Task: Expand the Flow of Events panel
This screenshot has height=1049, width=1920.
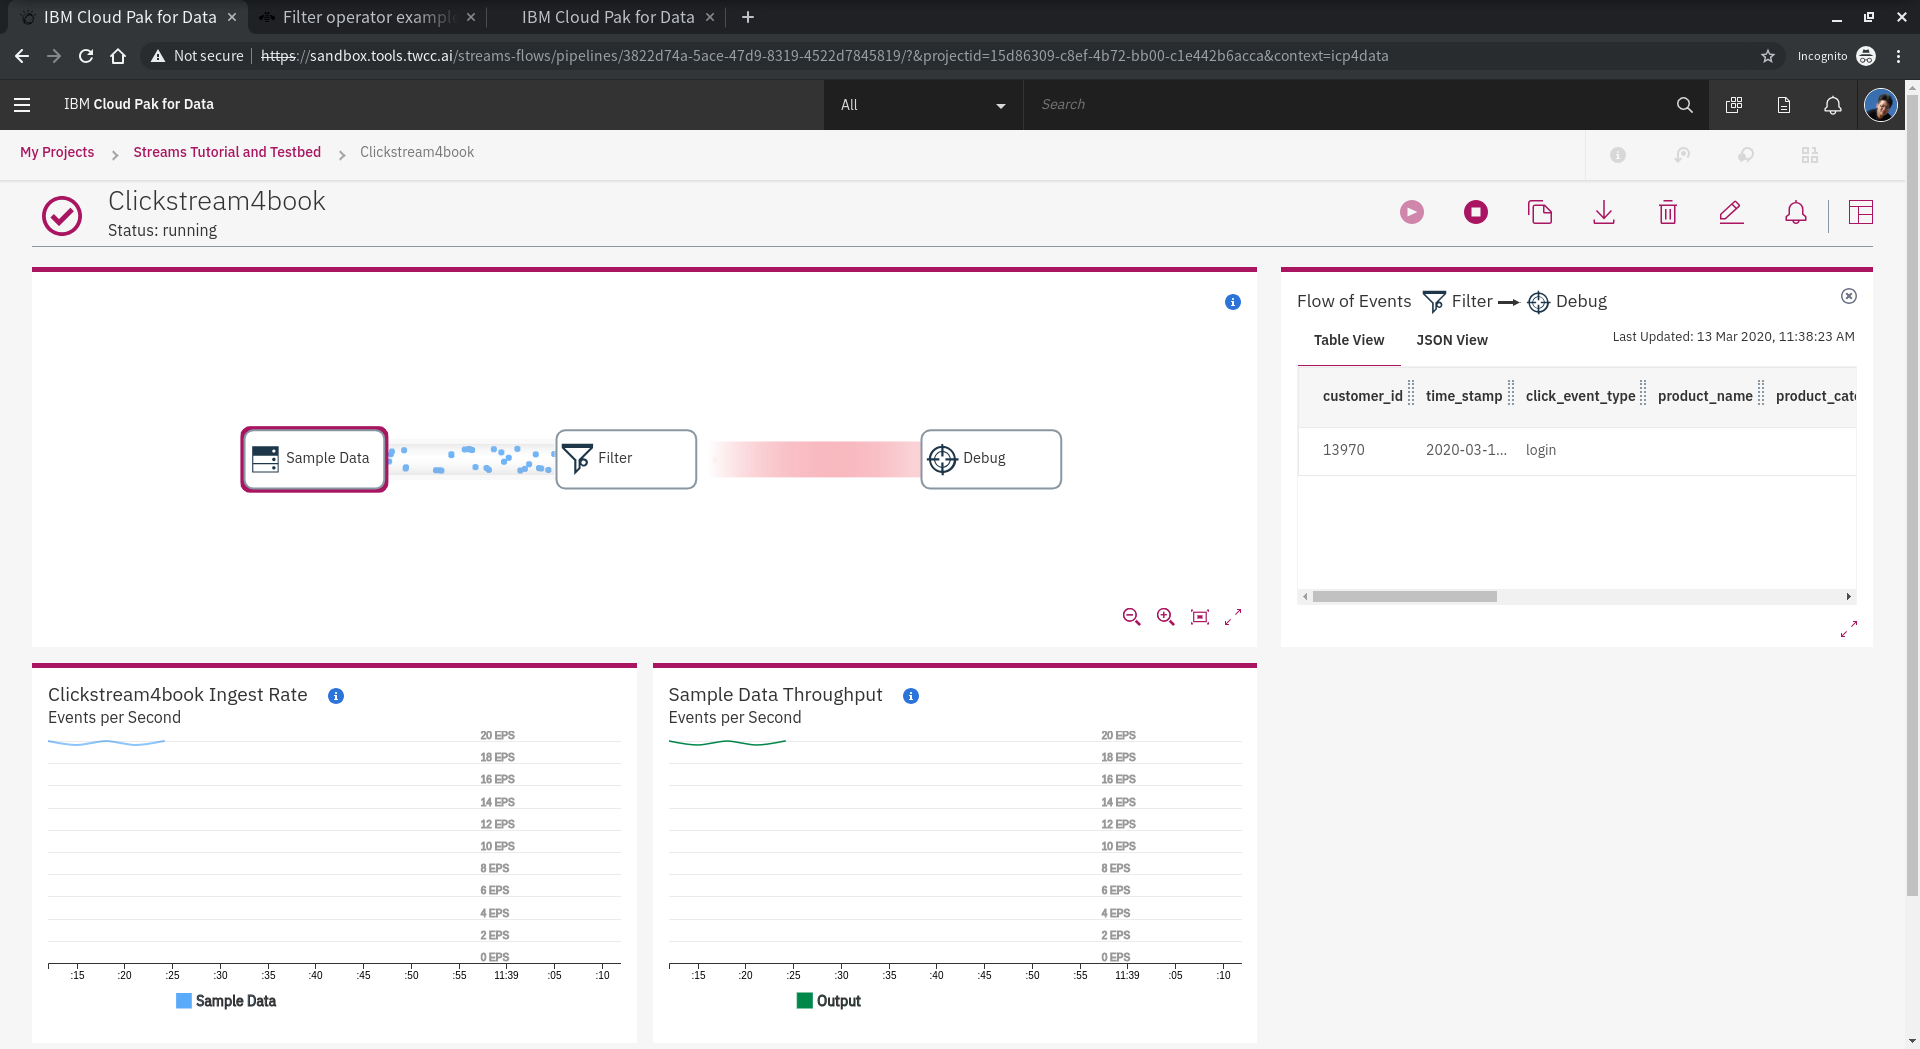Action: [1849, 629]
